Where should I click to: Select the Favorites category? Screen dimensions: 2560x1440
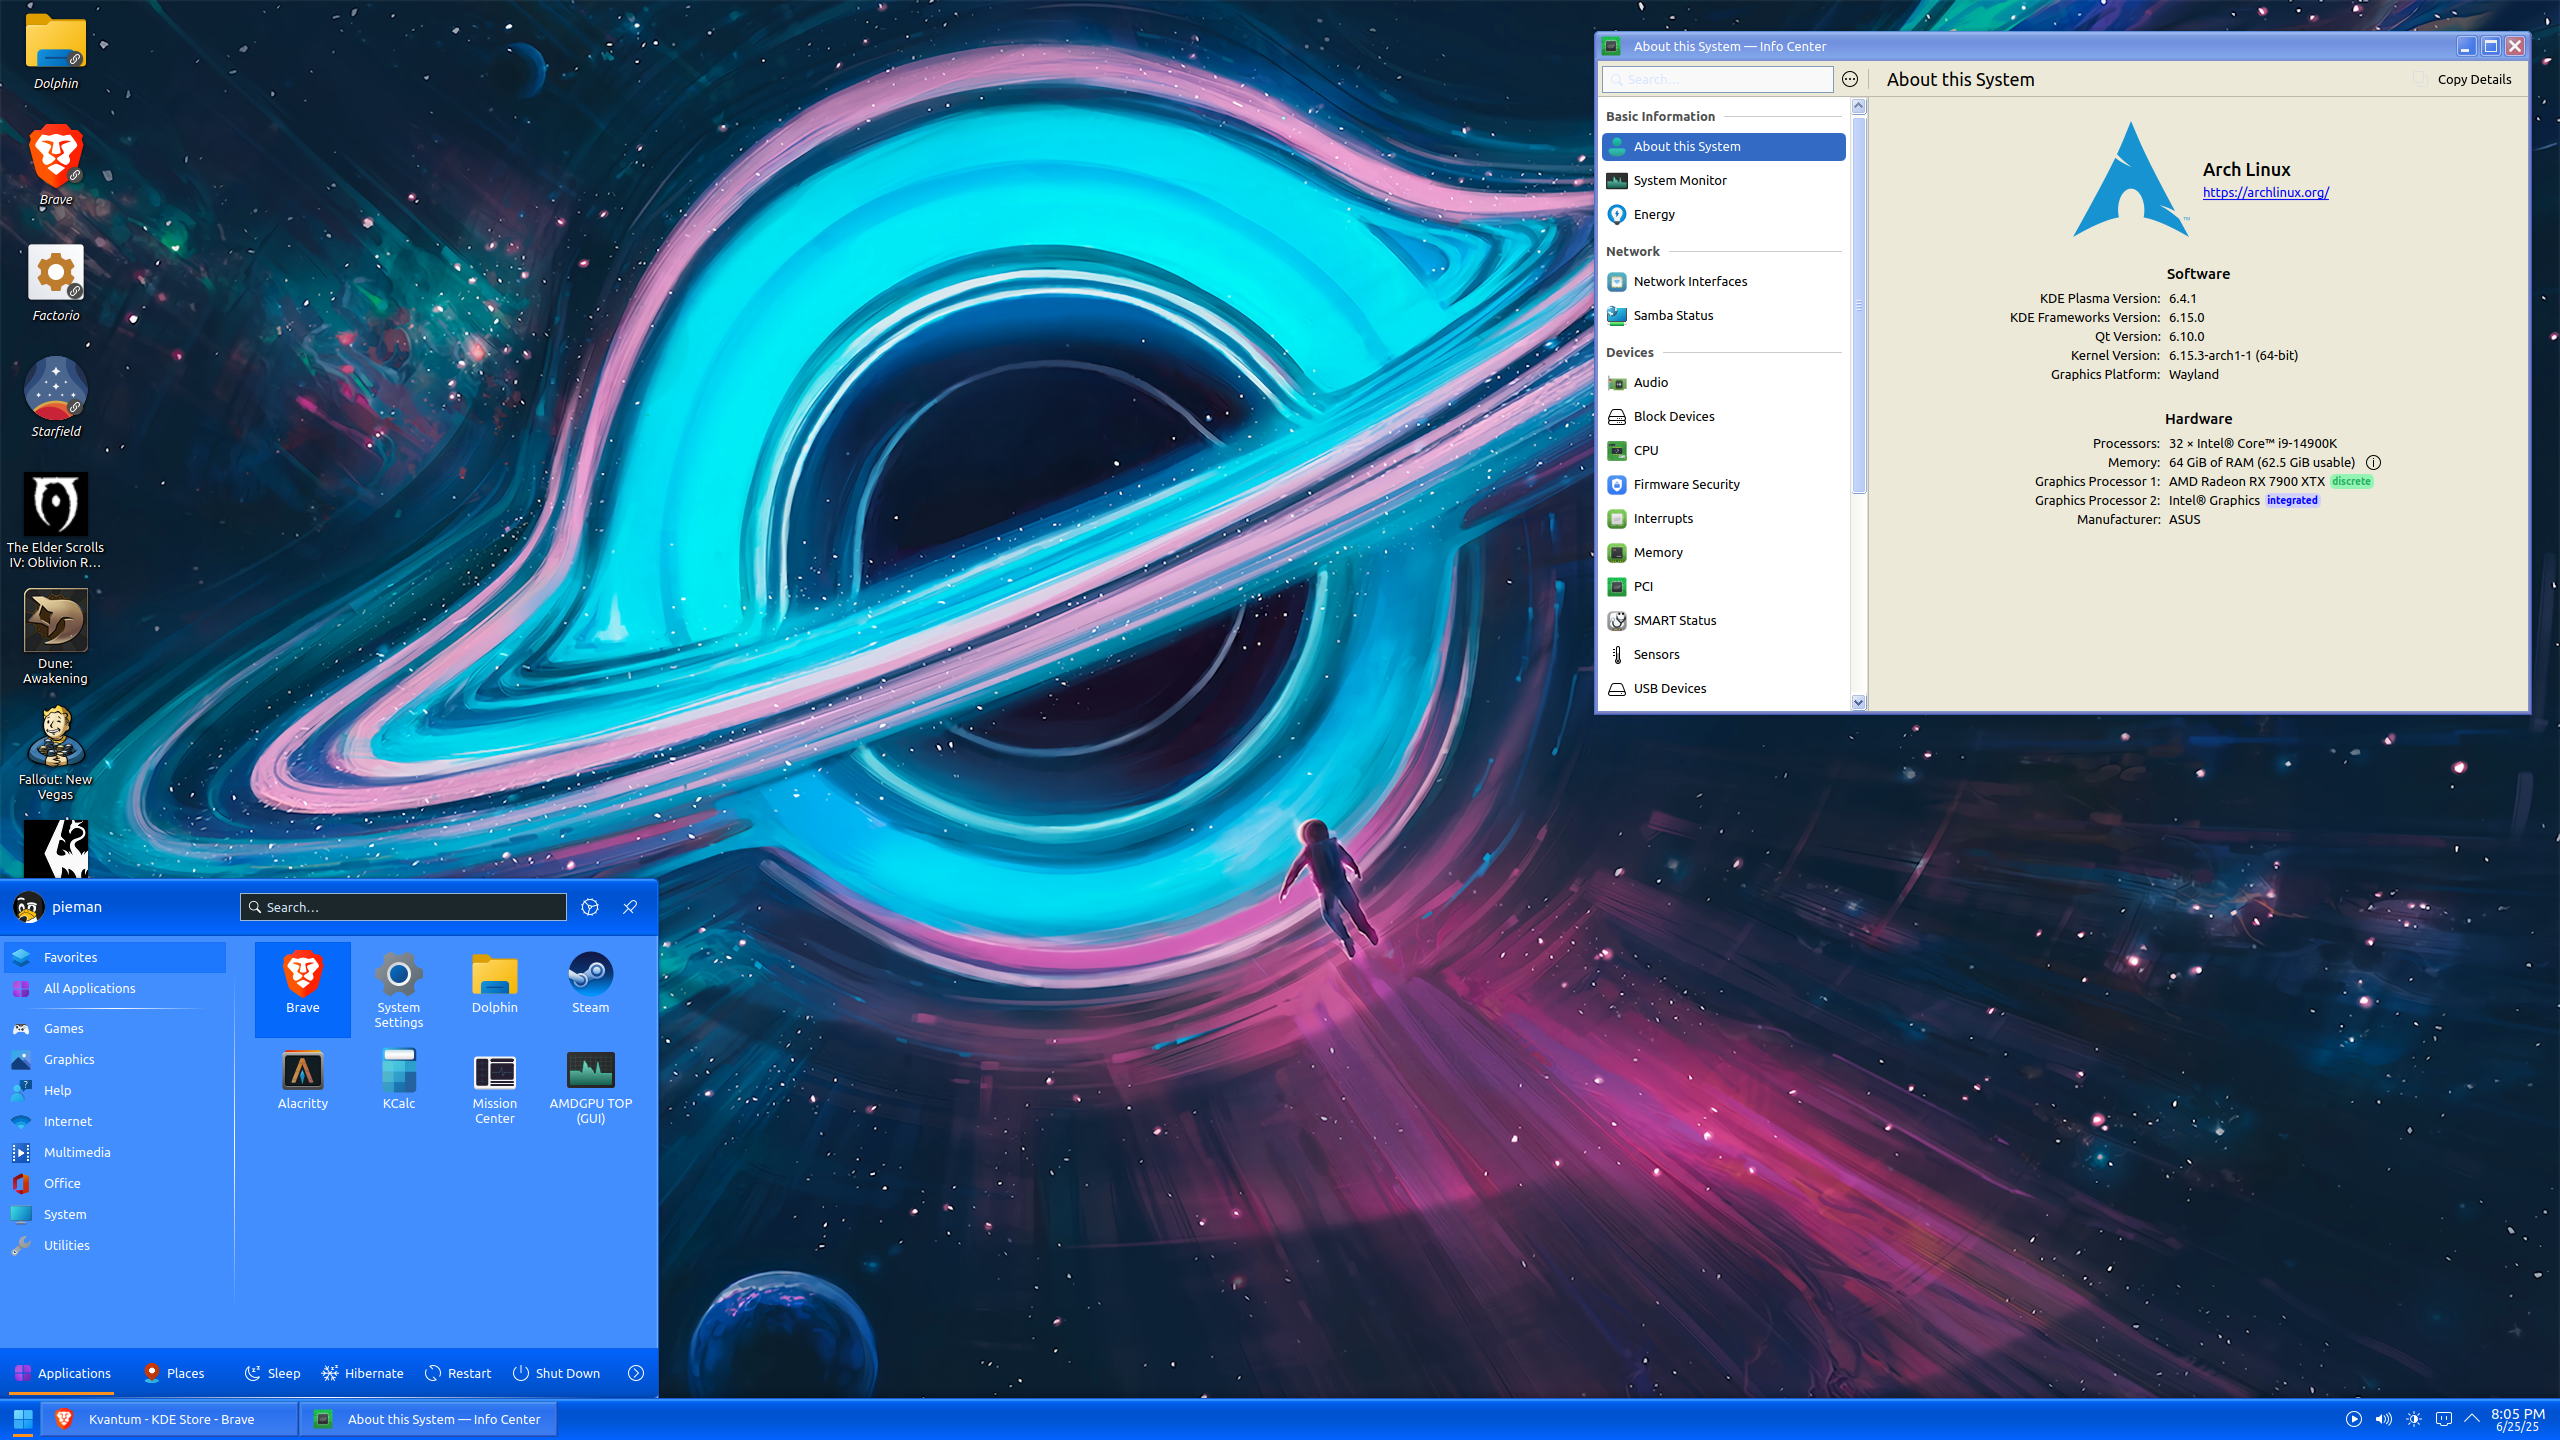coord(115,957)
